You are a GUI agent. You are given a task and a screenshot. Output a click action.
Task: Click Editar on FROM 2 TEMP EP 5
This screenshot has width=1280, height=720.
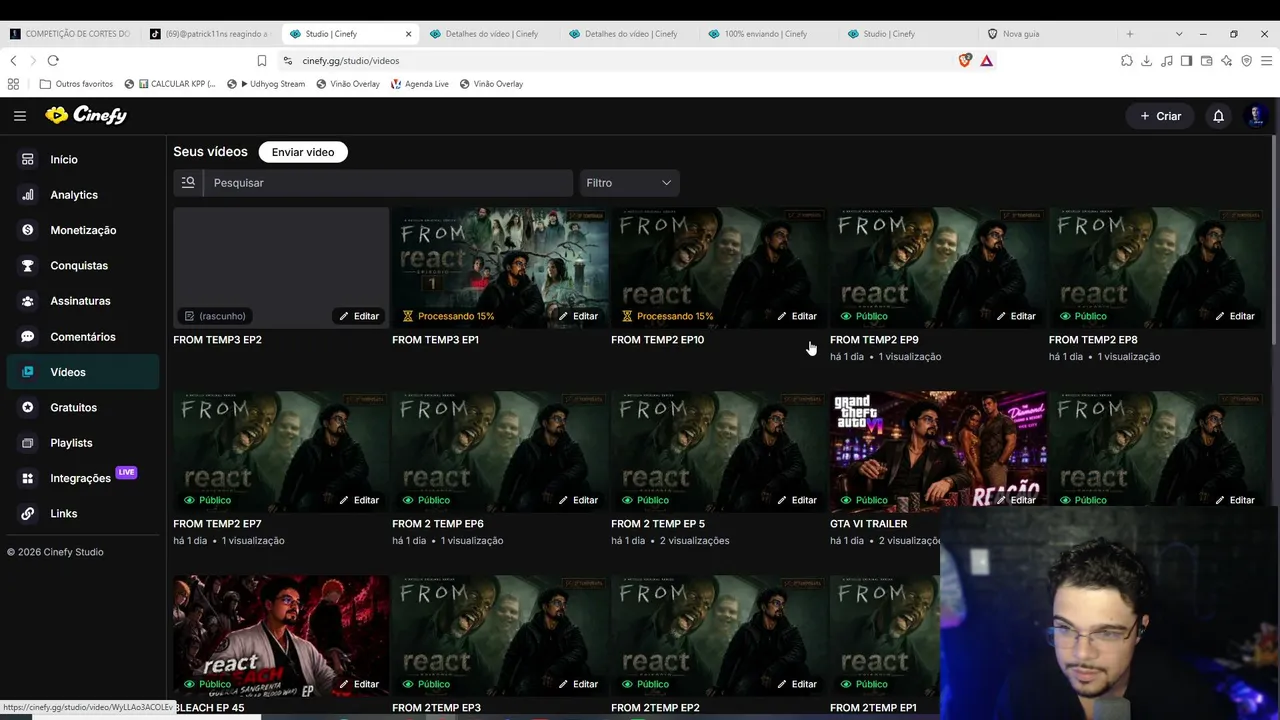tap(796, 500)
